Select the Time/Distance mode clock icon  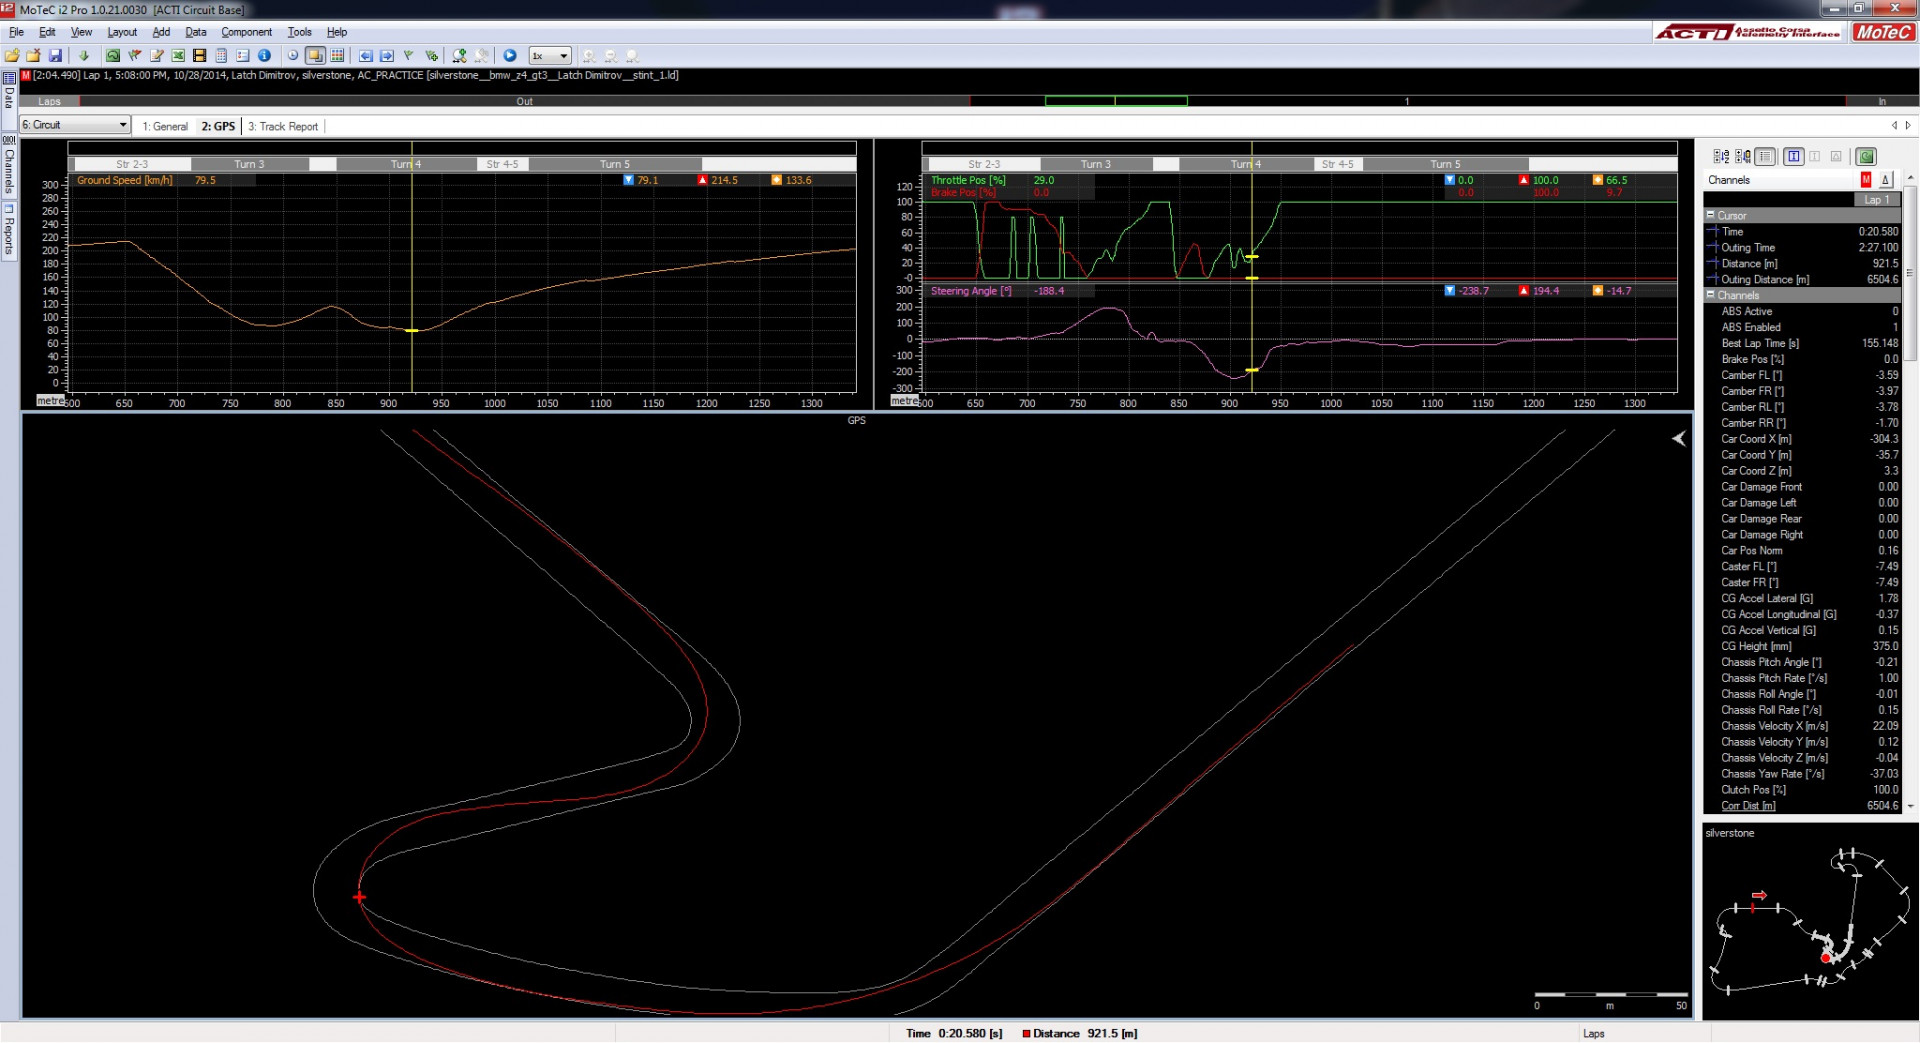coord(292,55)
